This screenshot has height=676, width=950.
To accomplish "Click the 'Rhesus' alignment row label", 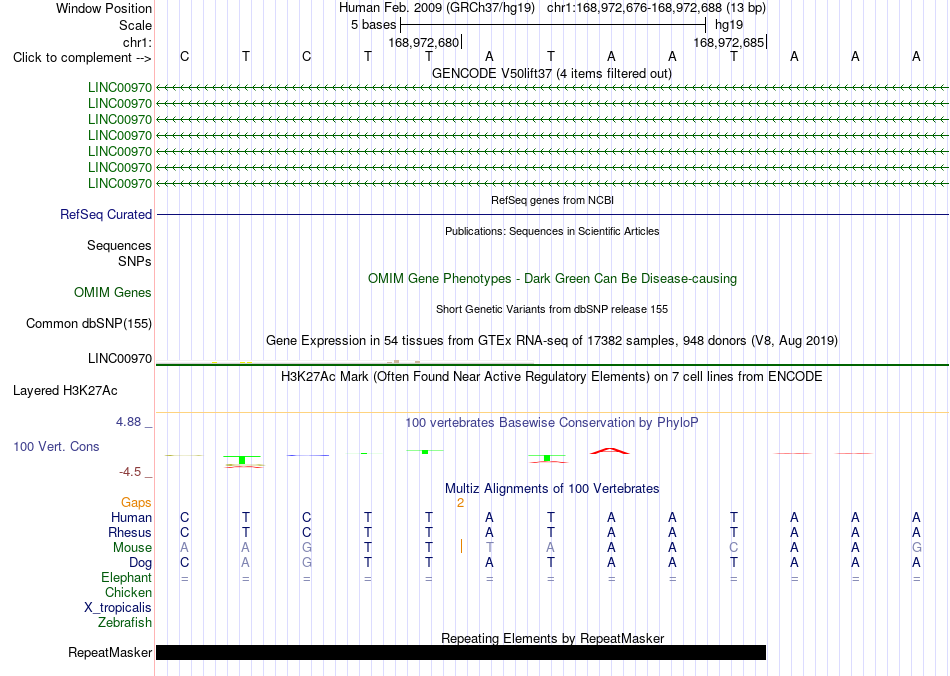I will pos(130,532).
